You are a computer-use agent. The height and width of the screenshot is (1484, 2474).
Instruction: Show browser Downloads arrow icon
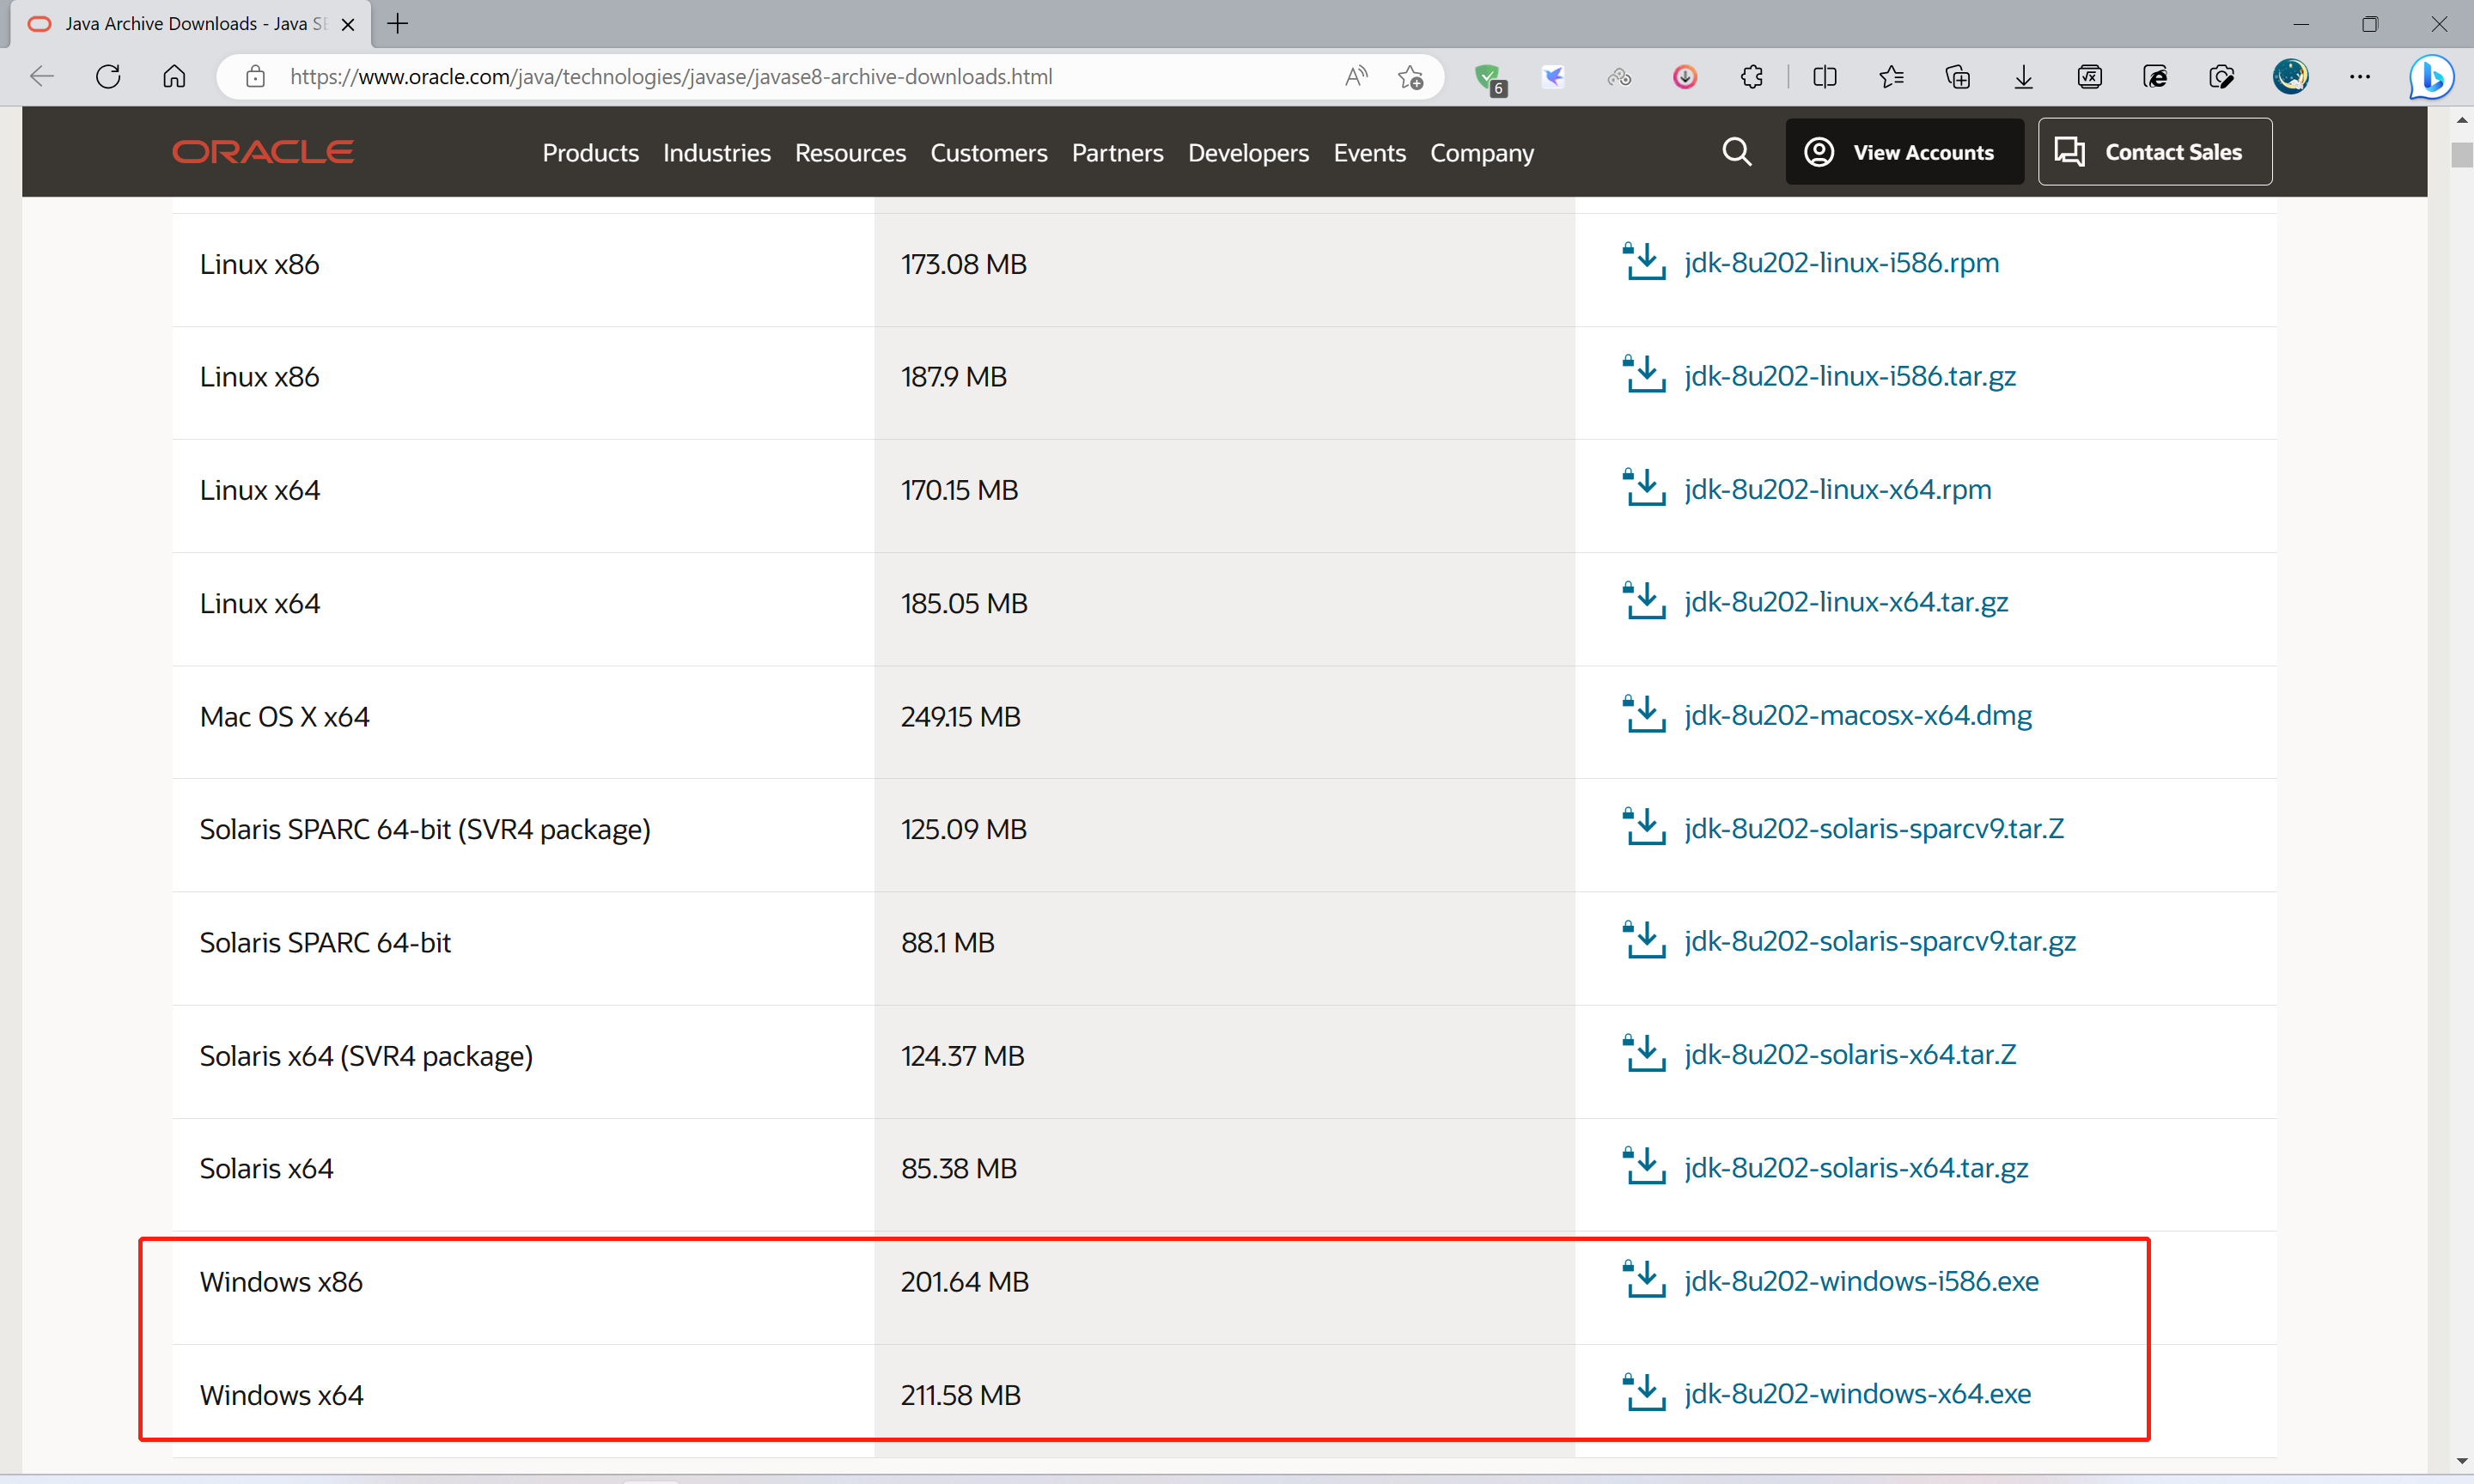[2023, 76]
